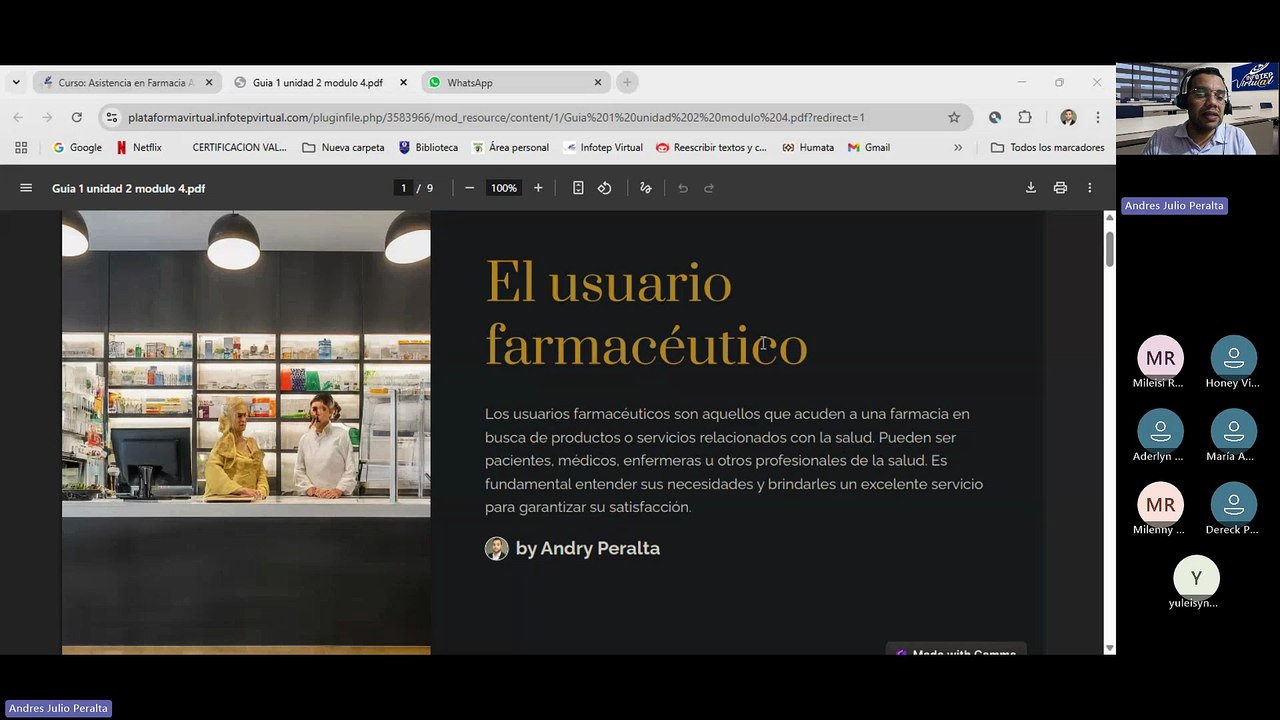Select the Andres Julio Peralta presenter video
1280x720 pixels.
[1197, 109]
